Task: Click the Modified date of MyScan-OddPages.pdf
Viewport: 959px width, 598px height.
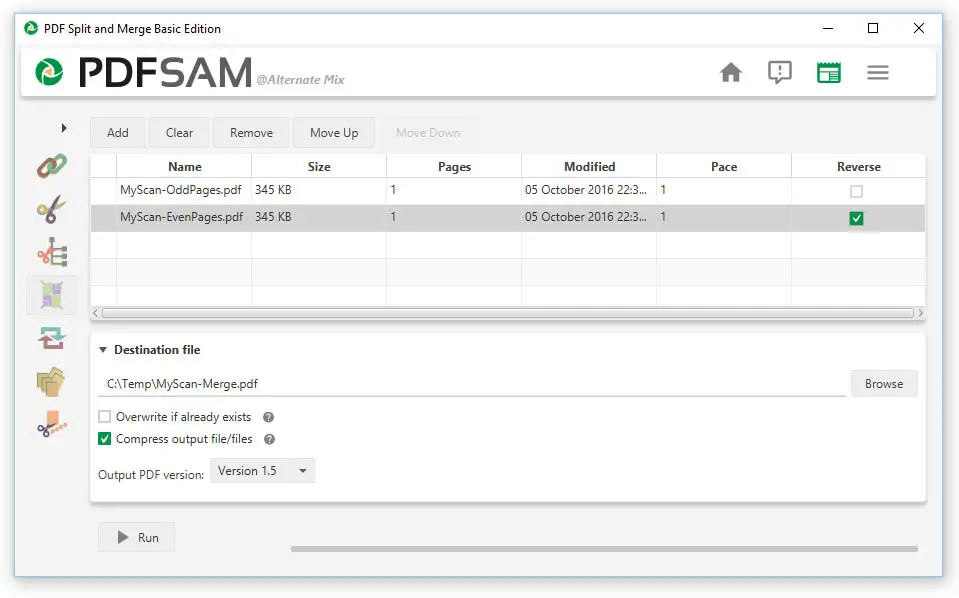Action: pos(585,190)
